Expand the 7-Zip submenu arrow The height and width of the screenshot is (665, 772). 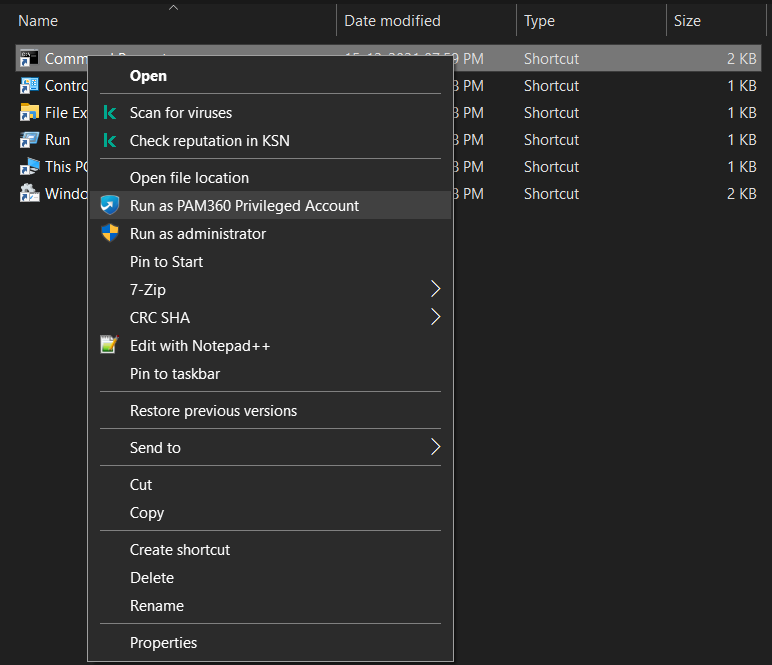435,290
